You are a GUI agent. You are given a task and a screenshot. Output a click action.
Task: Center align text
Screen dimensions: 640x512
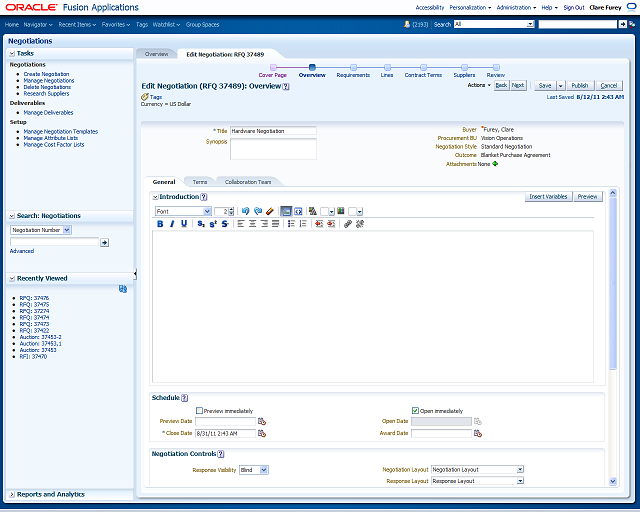click(x=253, y=224)
